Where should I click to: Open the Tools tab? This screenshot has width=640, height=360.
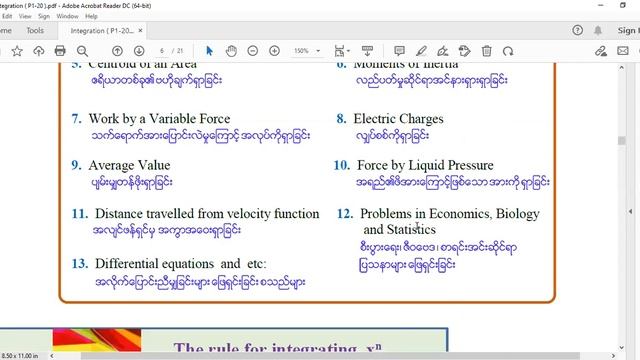click(35, 30)
